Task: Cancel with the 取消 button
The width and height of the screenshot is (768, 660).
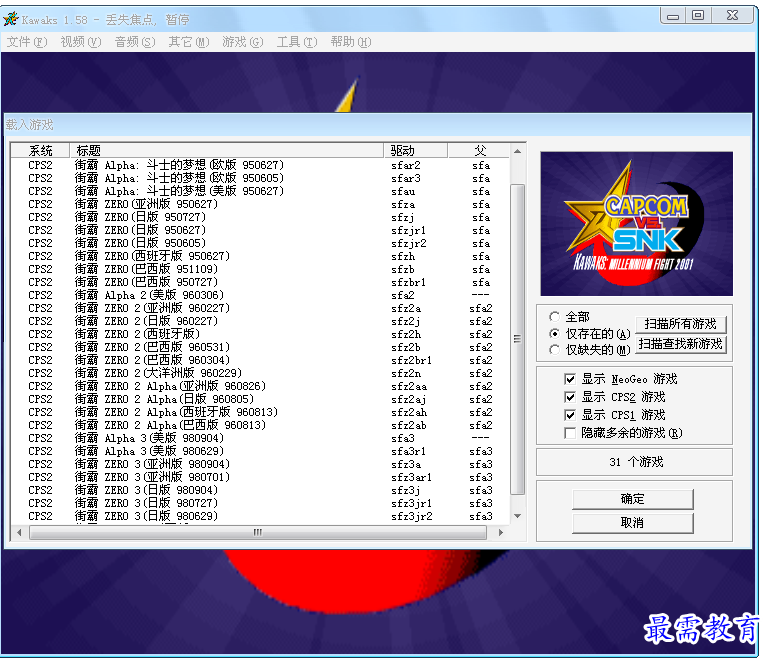Action: (632, 523)
